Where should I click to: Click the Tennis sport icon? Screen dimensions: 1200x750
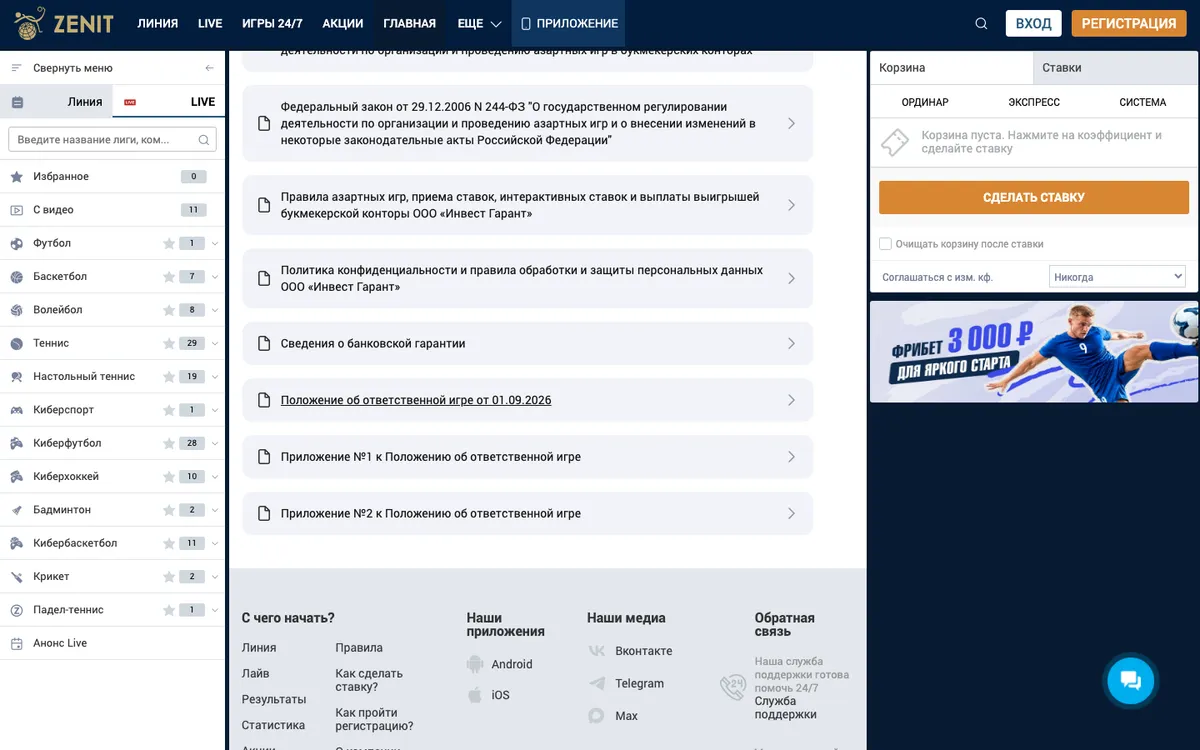(x=16, y=344)
